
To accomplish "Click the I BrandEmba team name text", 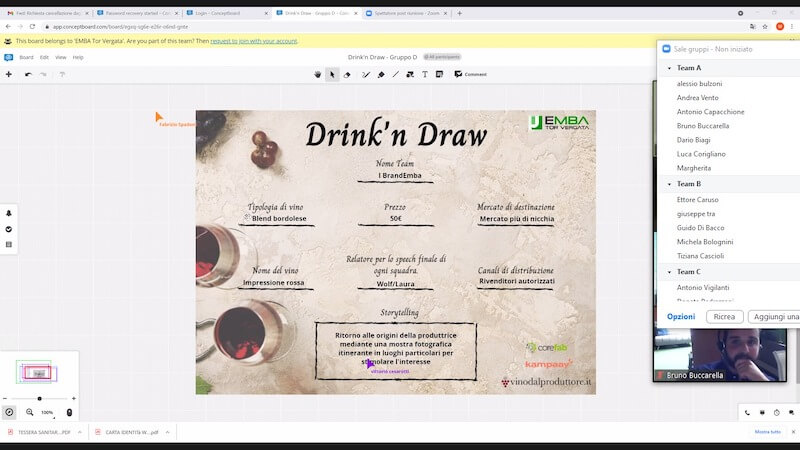I will tap(399, 176).
